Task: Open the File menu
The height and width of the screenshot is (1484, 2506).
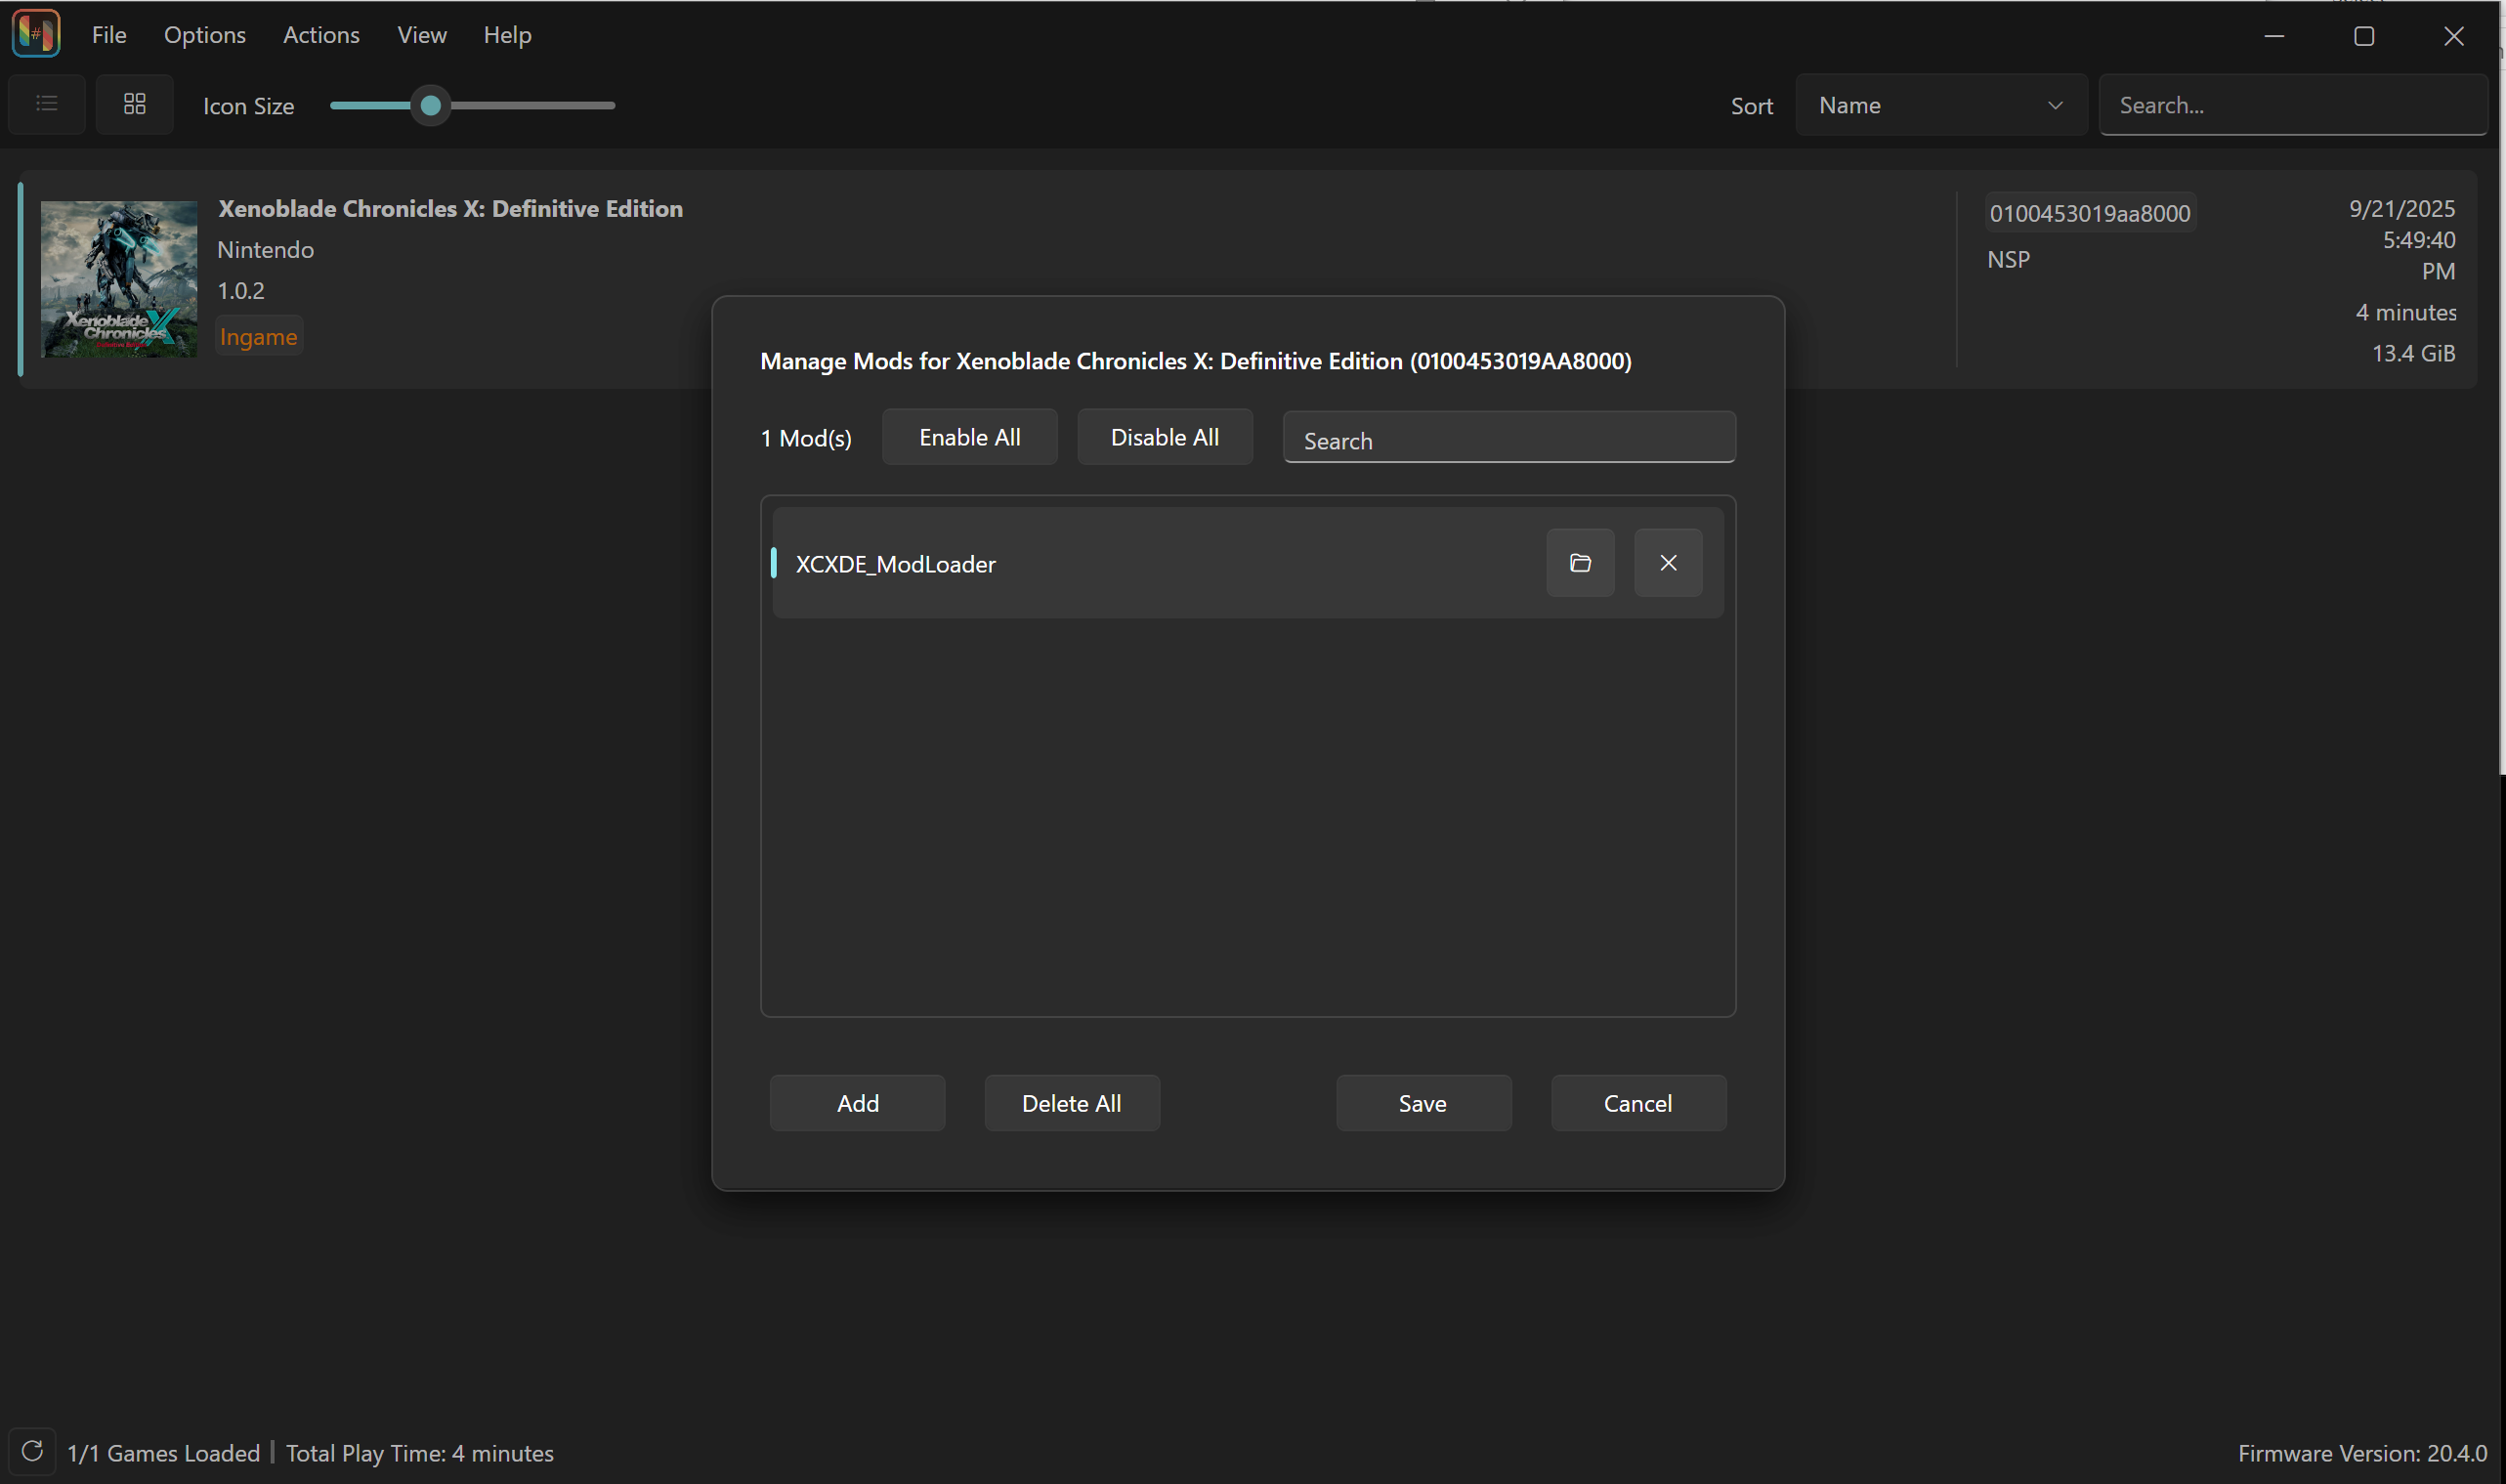Action: [108, 35]
